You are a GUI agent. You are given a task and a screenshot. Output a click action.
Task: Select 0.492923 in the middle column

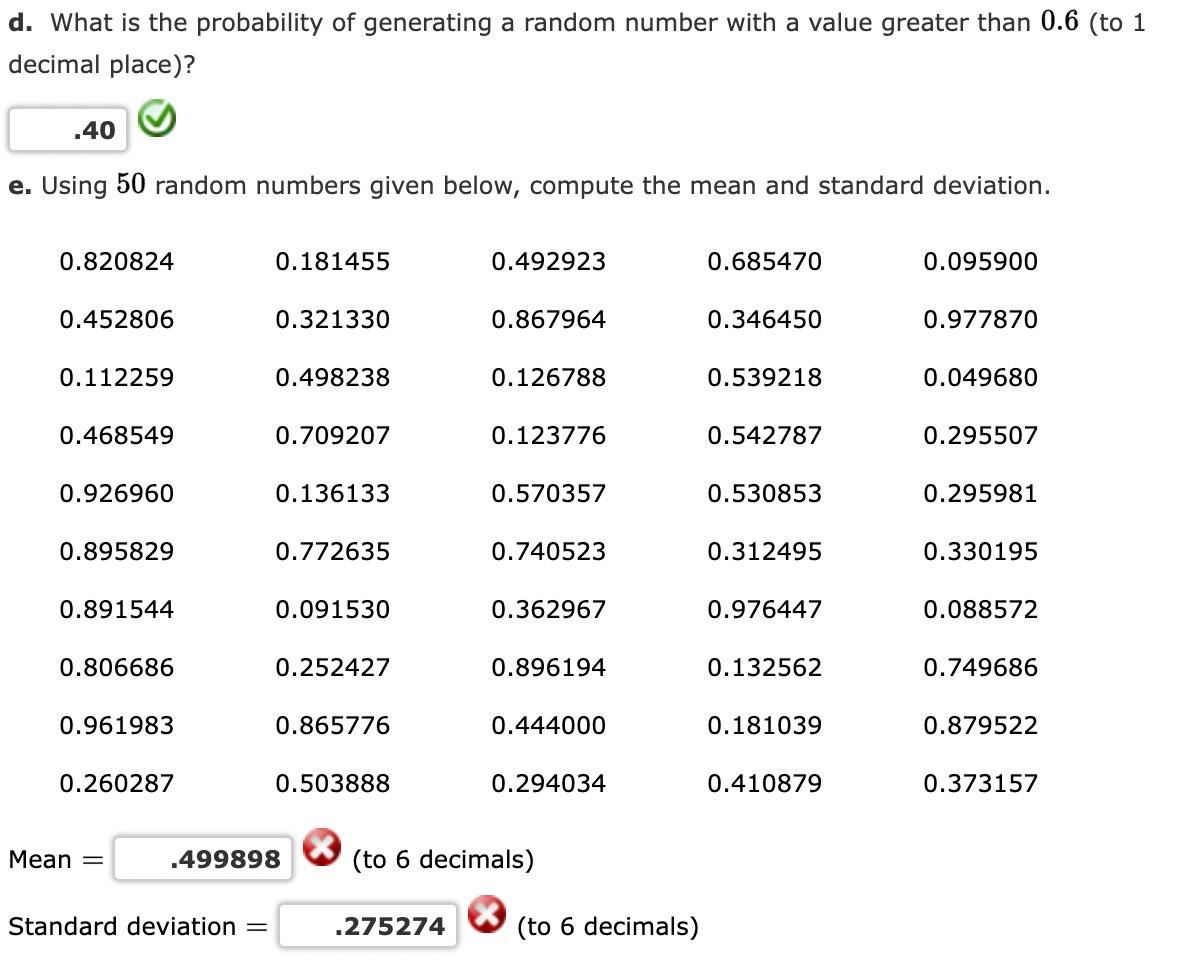point(549,261)
